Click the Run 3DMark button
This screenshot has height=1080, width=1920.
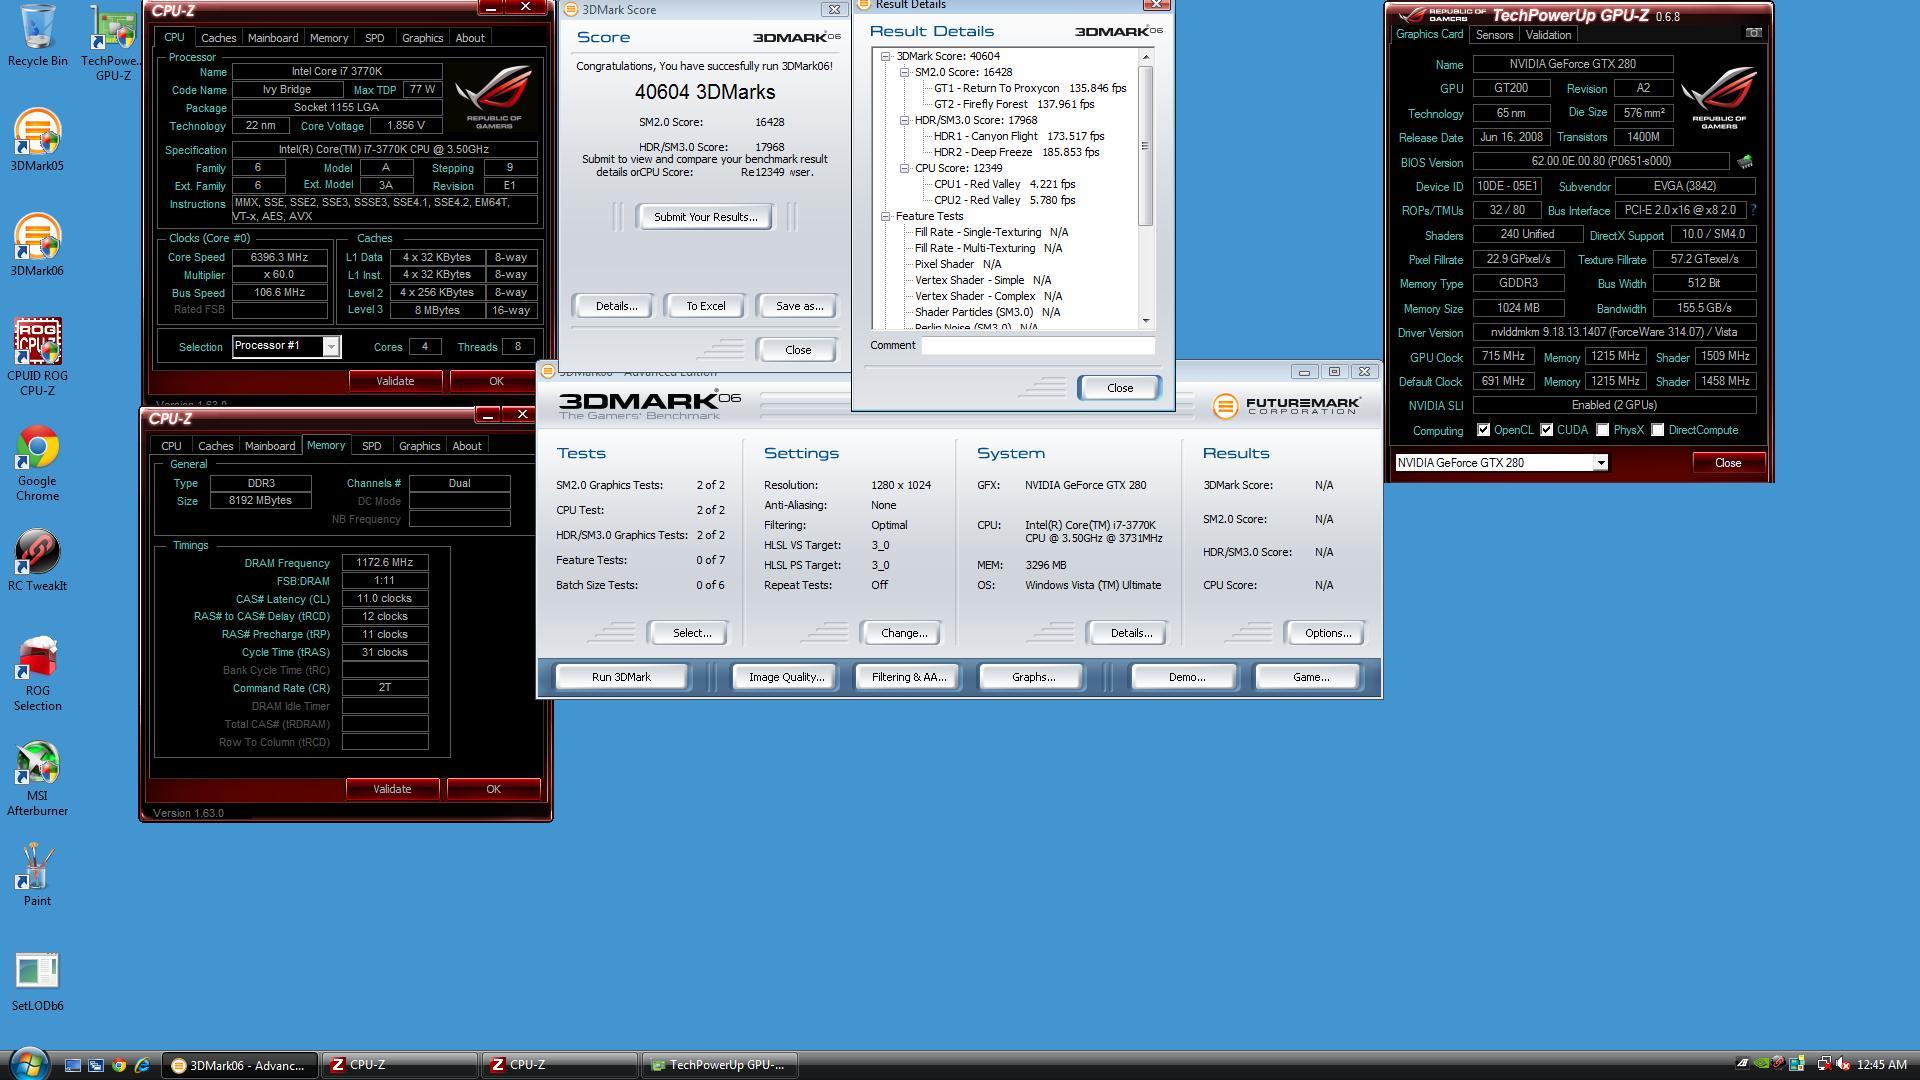coord(621,677)
